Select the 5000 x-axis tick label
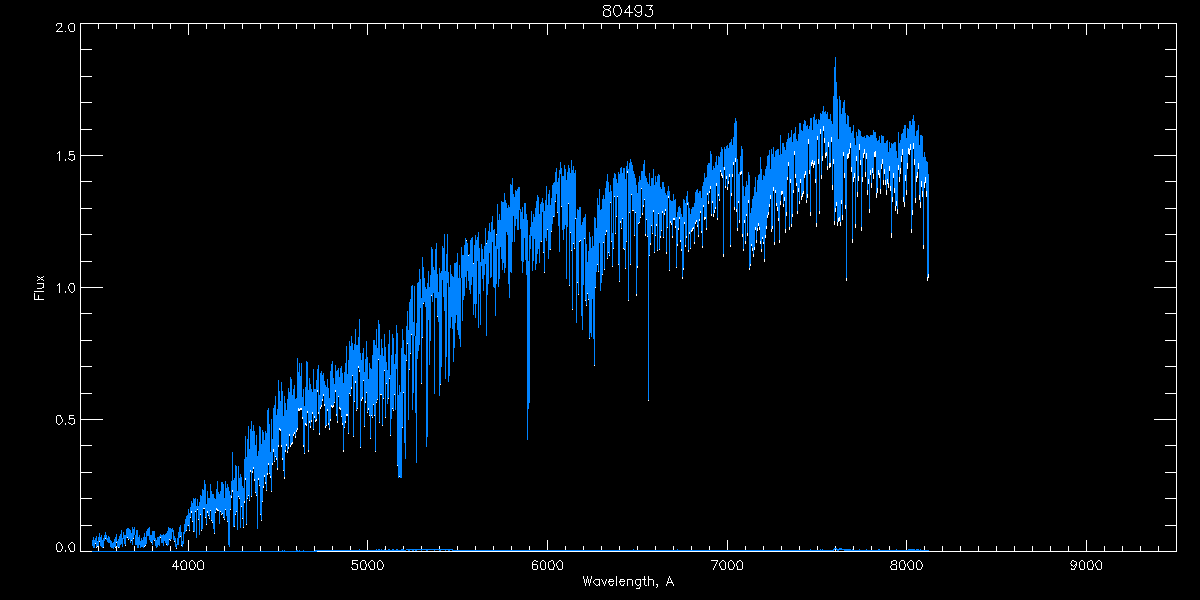The height and width of the screenshot is (600, 1200). pyautogui.click(x=368, y=566)
